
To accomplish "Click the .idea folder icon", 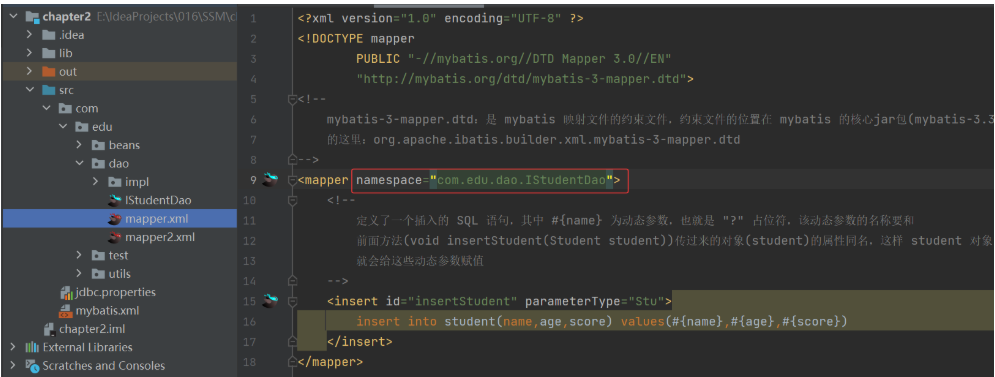I will pyautogui.click(x=48, y=35).
